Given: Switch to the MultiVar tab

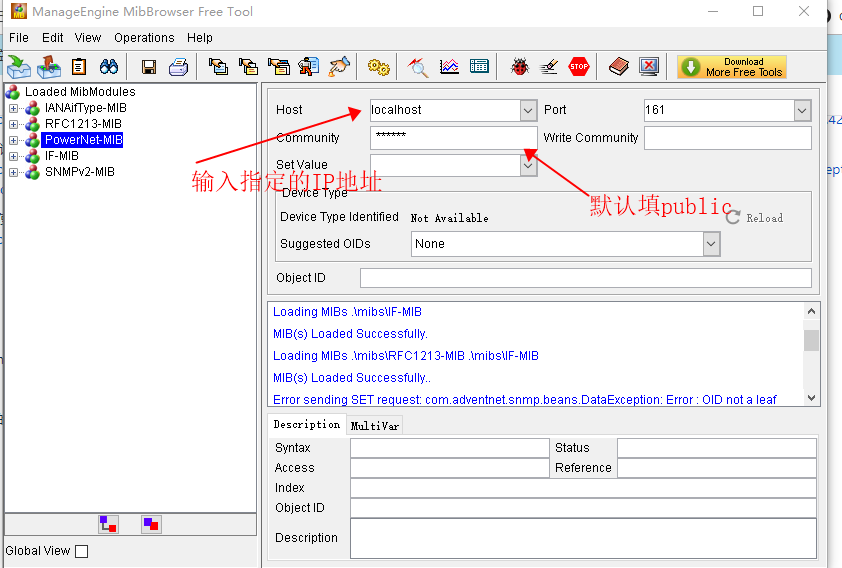Looking at the screenshot, I should (375, 426).
